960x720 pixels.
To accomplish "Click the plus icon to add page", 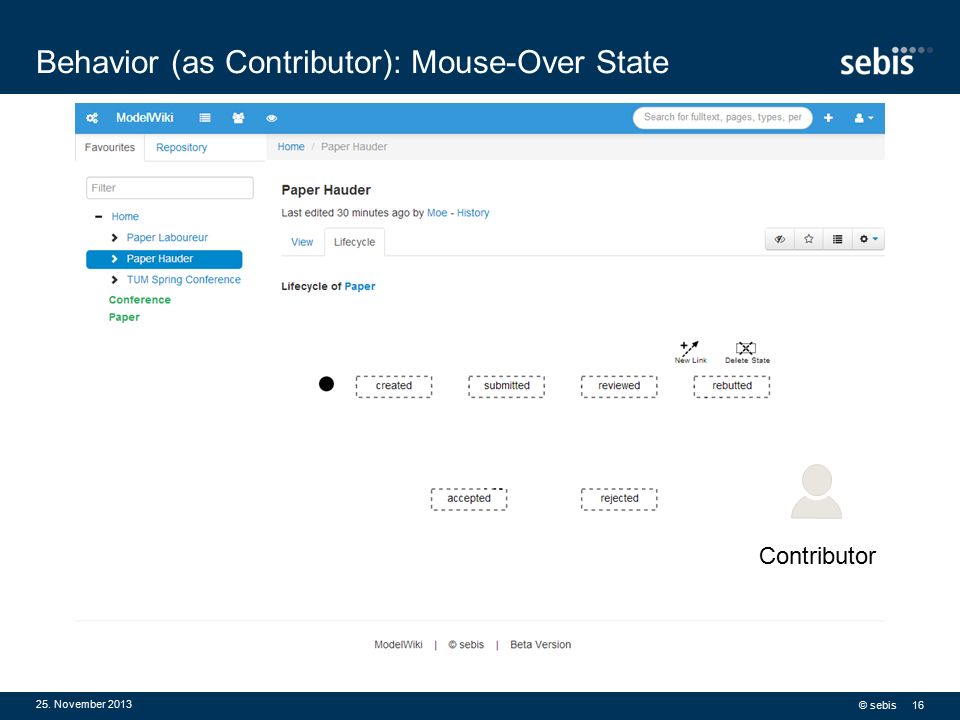I will [x=828, y=118].
